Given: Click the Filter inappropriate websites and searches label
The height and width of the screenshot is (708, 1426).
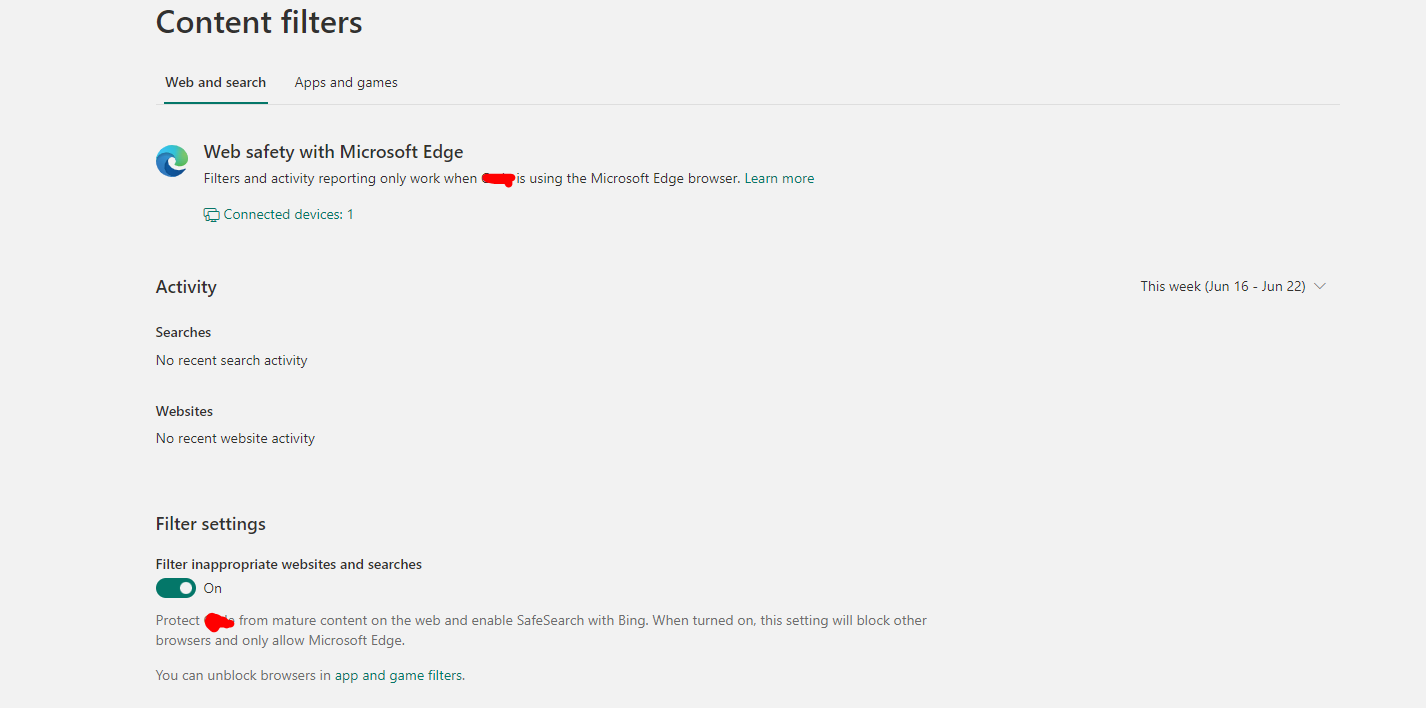Looking at the screenshot, I should (x=289, y=565).
